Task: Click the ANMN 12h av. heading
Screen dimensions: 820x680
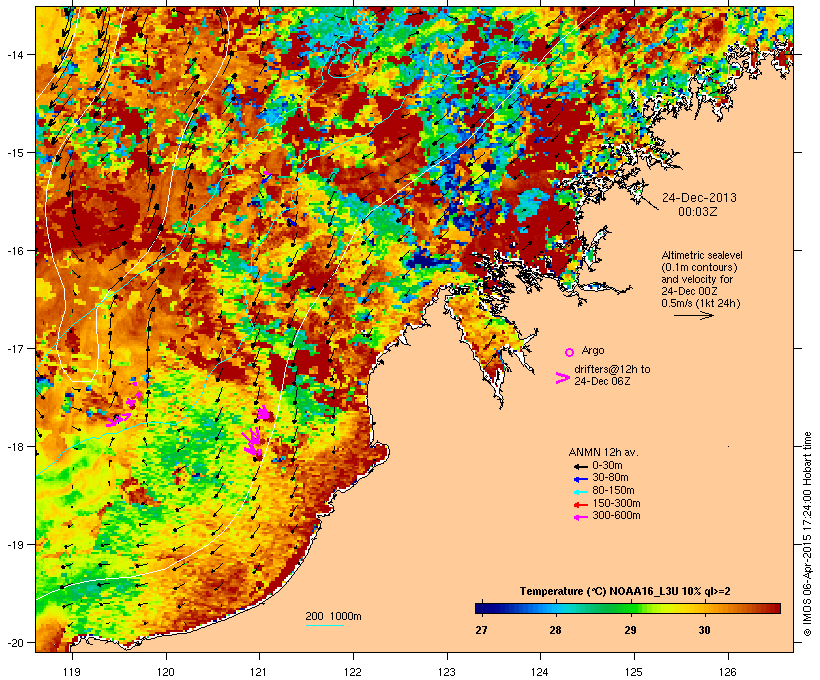Action: 603,452
